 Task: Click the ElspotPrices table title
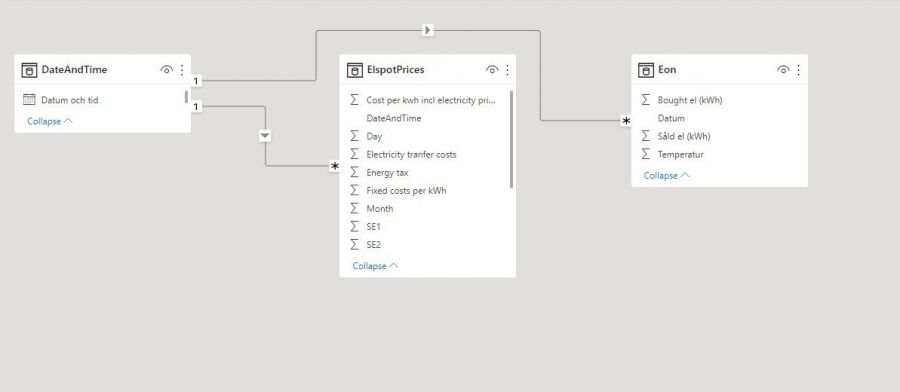pos(395,70)
